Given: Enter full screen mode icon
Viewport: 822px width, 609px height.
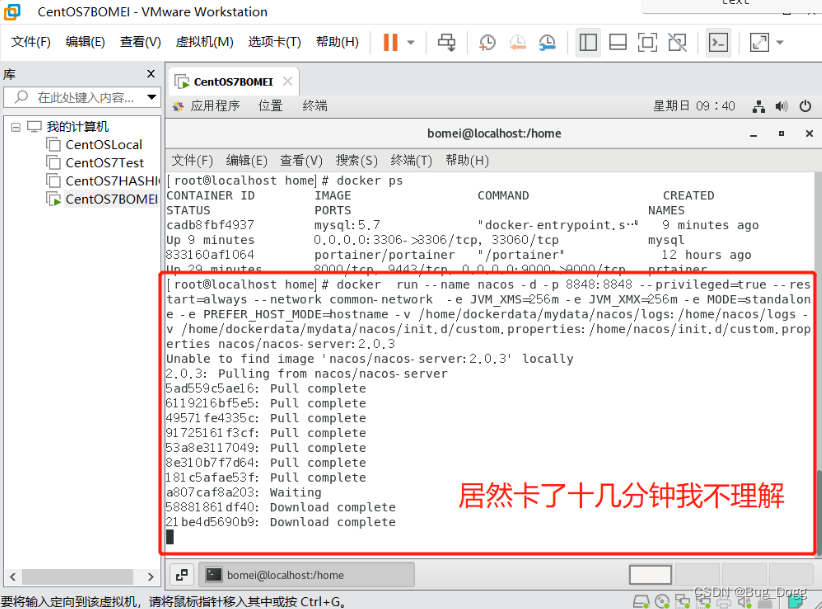Looking at the screenshot, I should click(647, 42).
